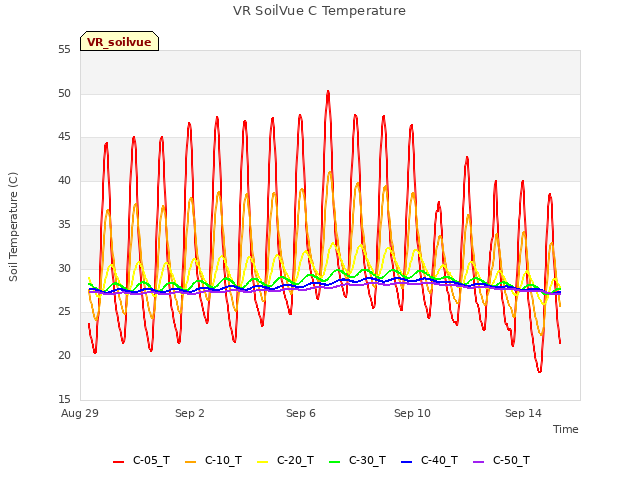This screenshot has width=640, height=480.
Task: Toggle the C-10_T legend entry
Action: pyautogui.click(x=213, y=461)
